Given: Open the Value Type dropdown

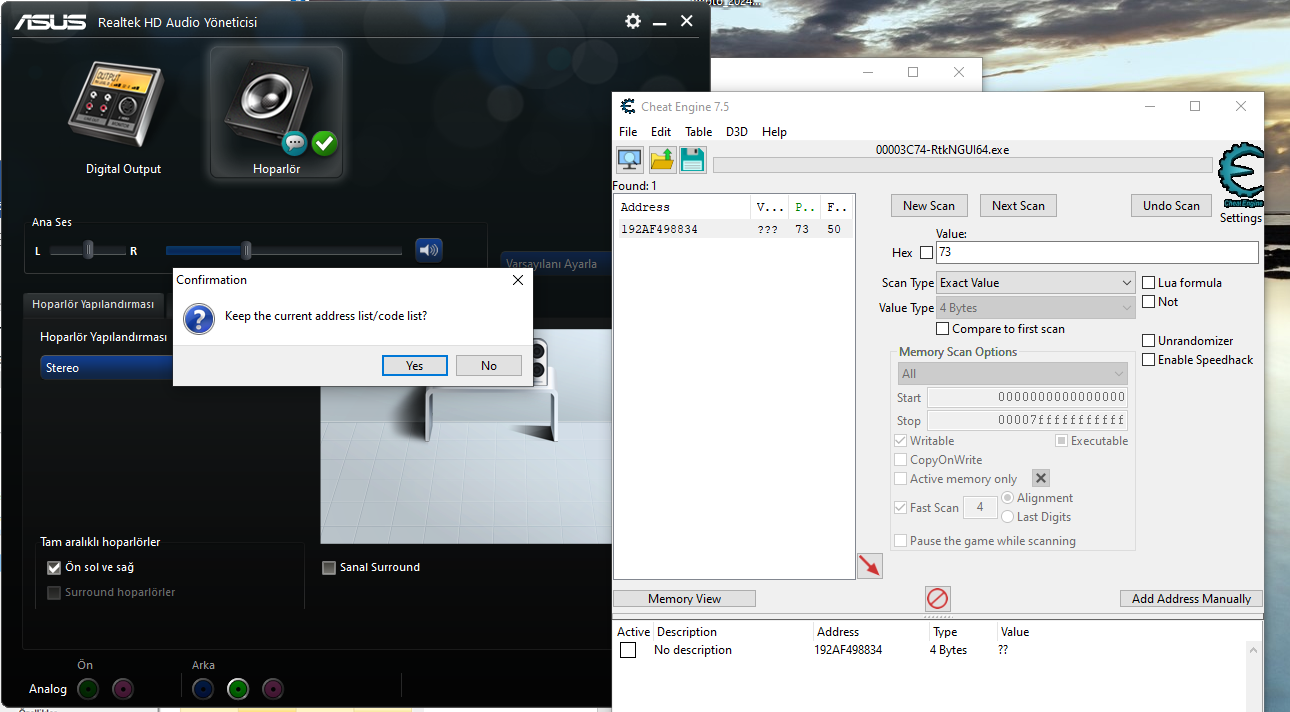Looking at the screenshot, I should pyautogui.click(x=1035, y=308).
